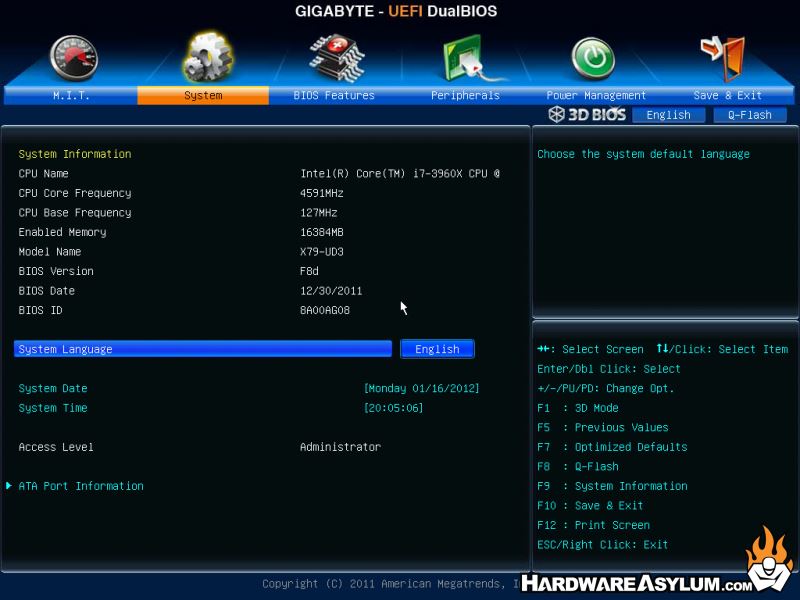Edit the System Date value field

421,388
